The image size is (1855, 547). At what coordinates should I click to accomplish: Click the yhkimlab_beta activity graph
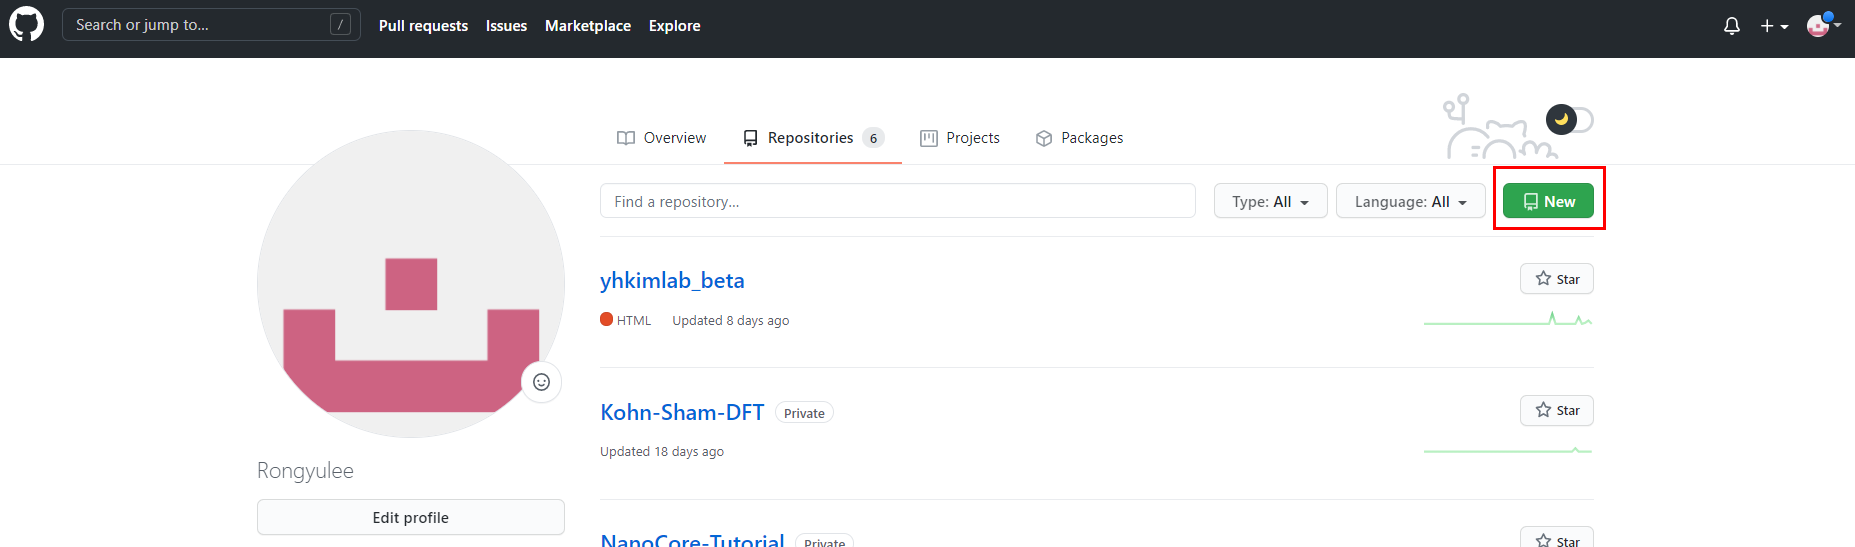1507,320
